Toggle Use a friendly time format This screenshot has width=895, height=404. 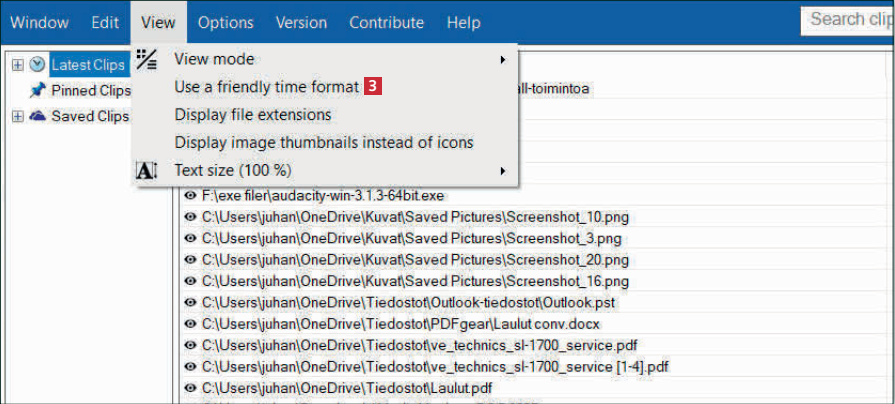pyautogui.click(x=266, y=87)
